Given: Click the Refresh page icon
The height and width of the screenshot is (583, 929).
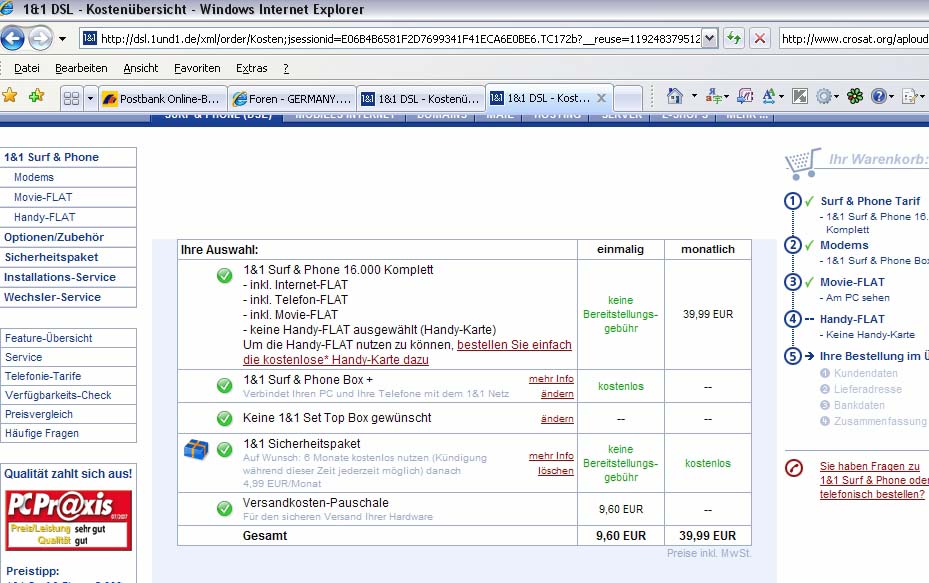Looking at the screenshot, I should (x=734, y=39).
